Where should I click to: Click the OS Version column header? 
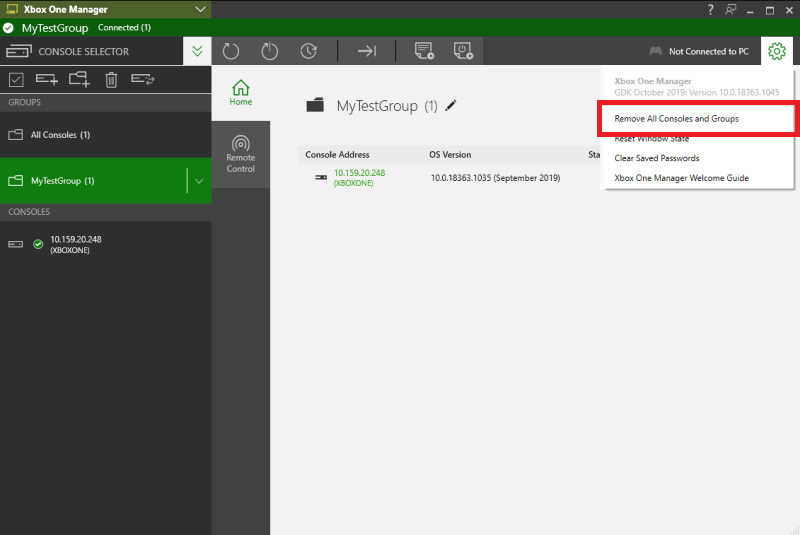[450, 155]
